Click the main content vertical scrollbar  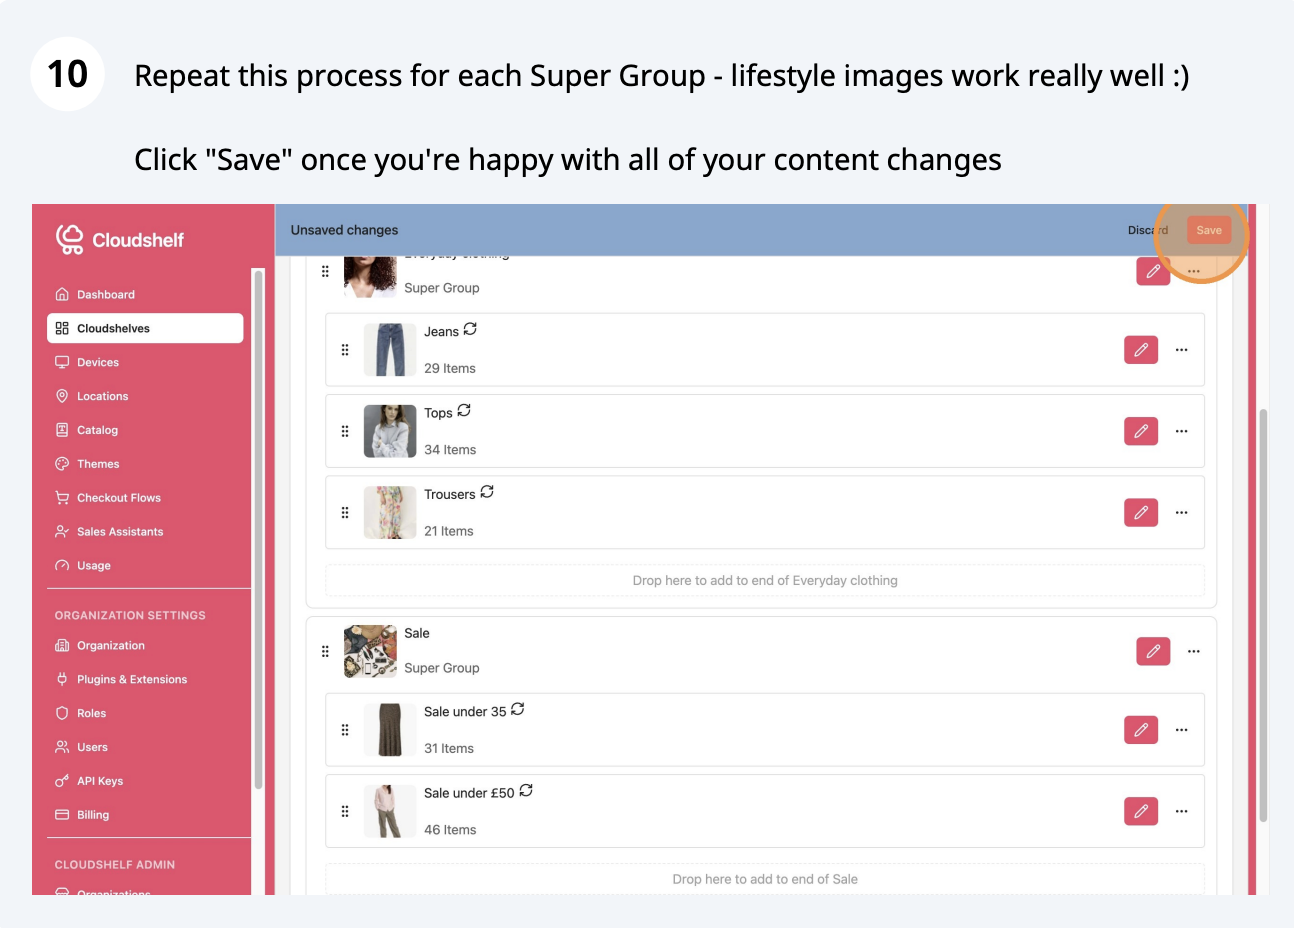coord(1263,615)
